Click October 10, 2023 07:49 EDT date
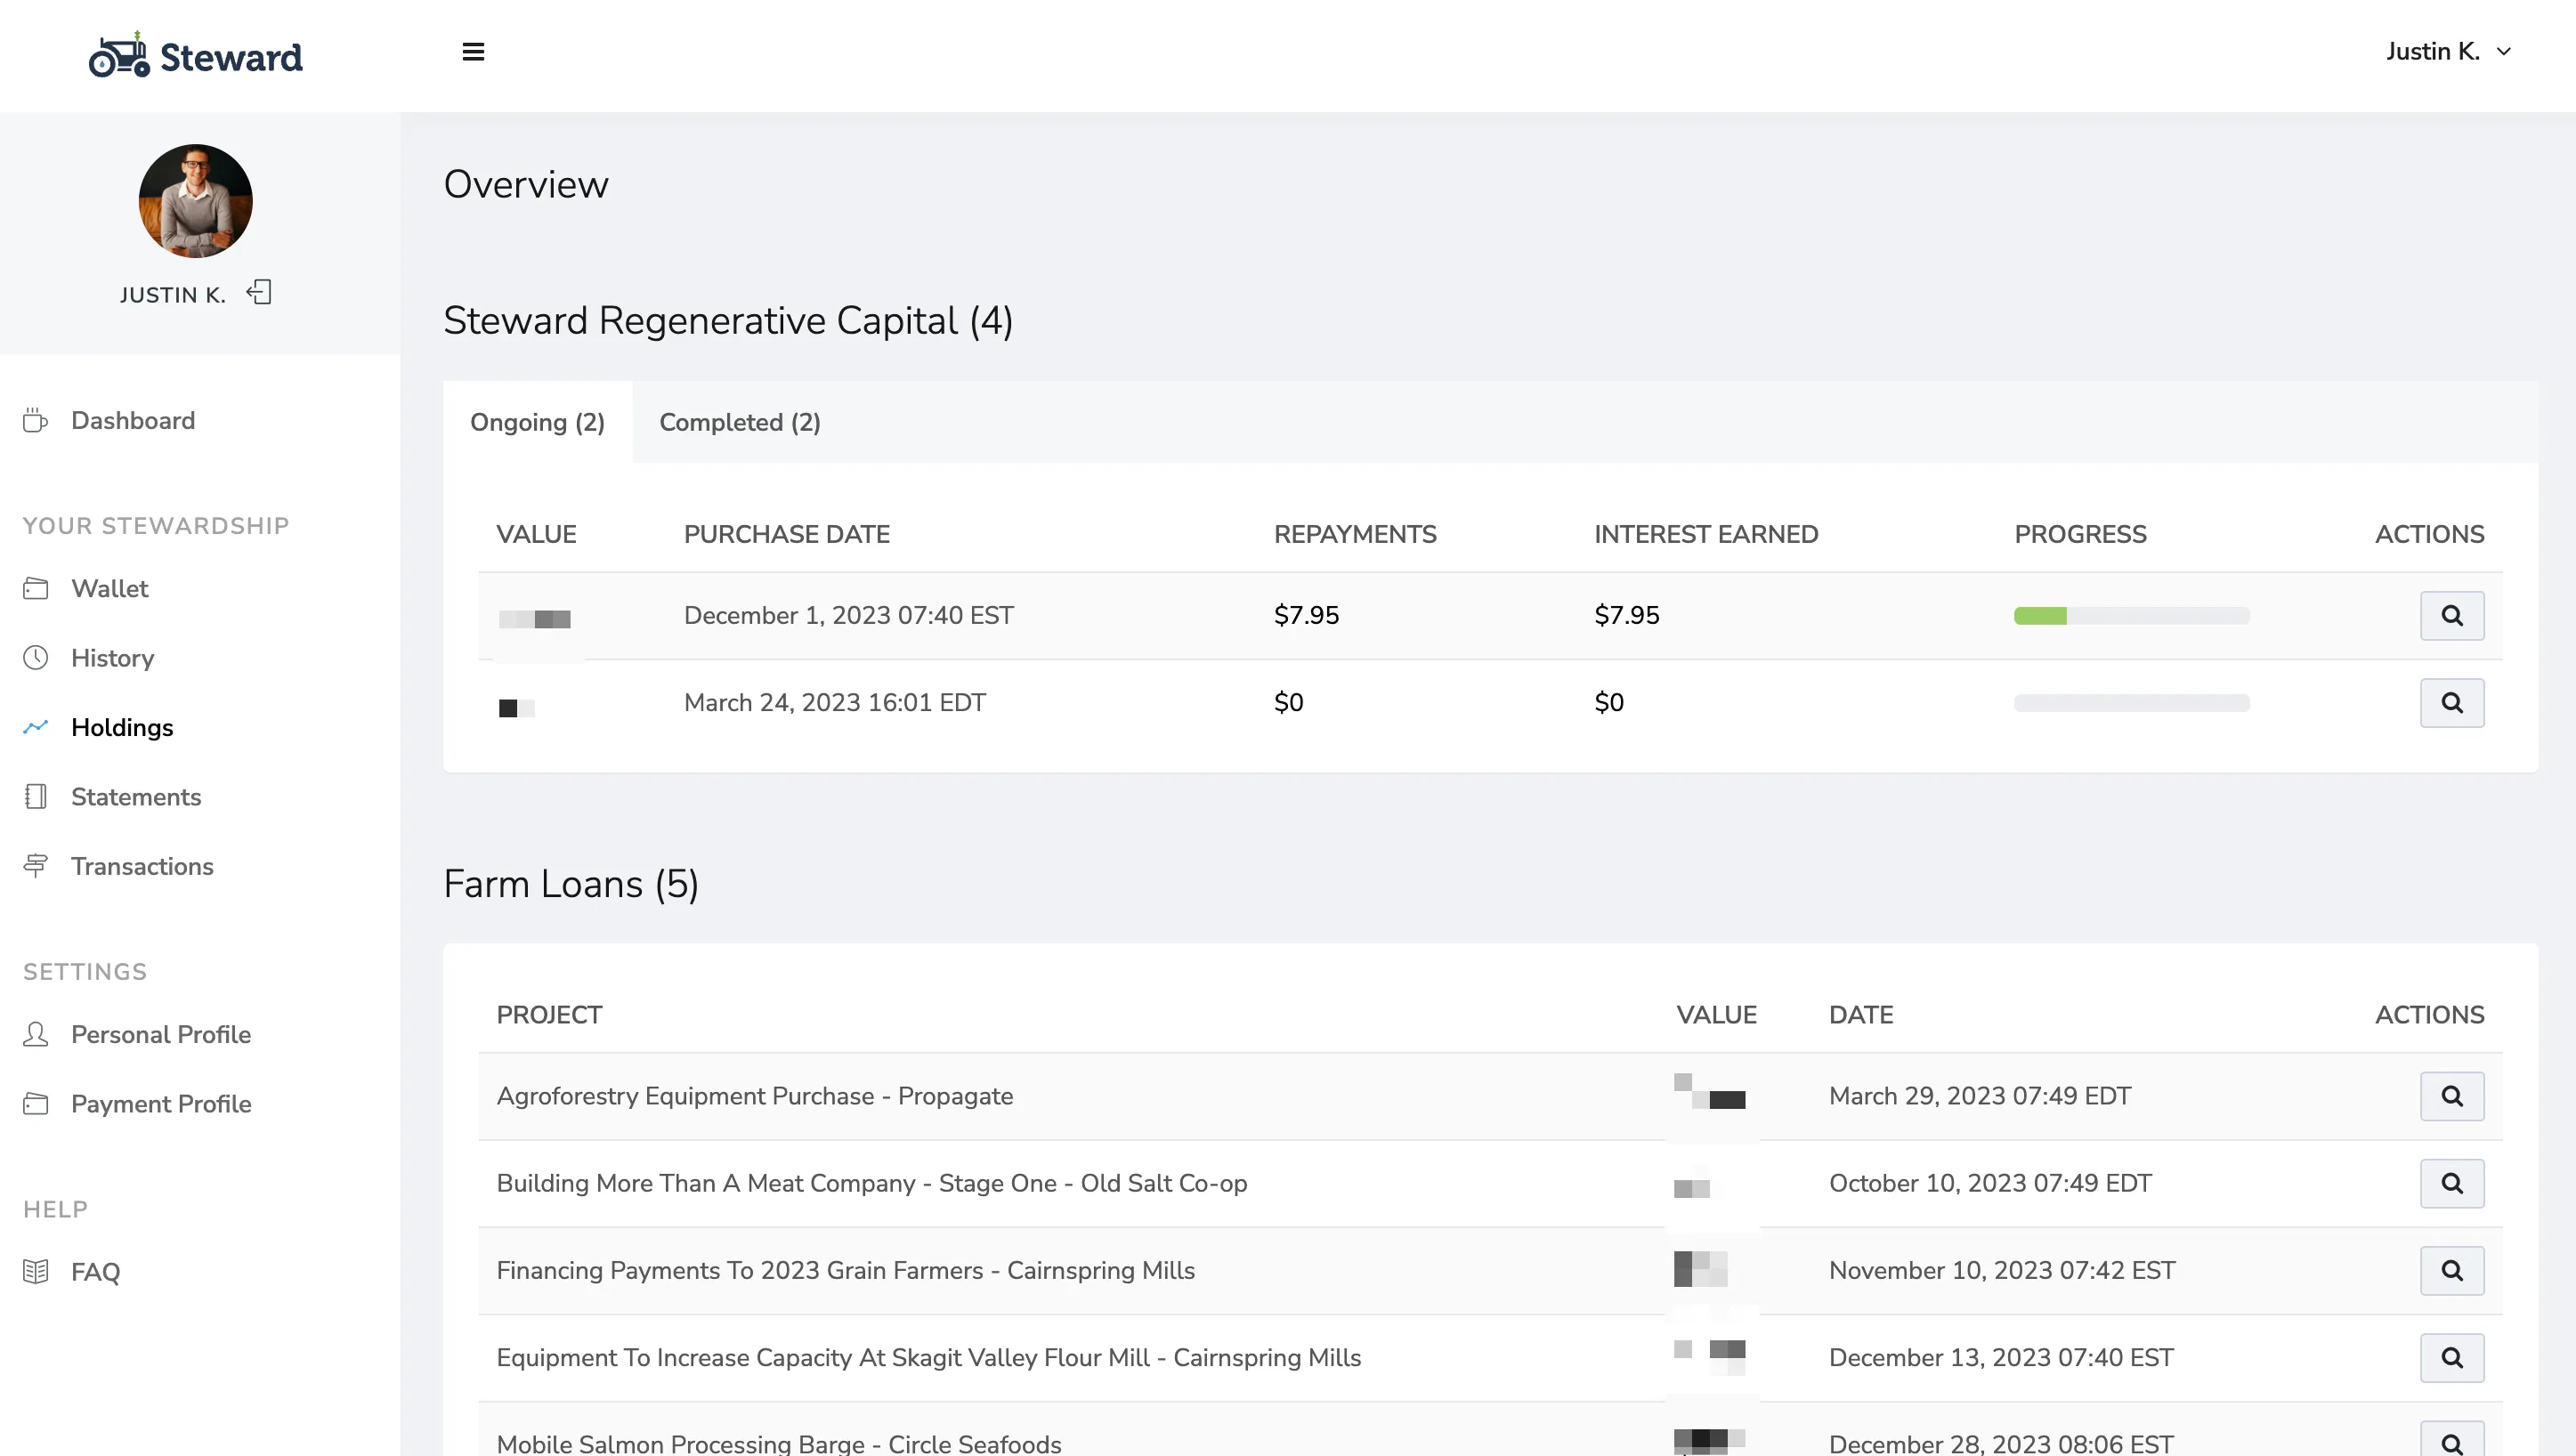2576x1456 pixels. pyautogui.click(x=1989, y=1183)
